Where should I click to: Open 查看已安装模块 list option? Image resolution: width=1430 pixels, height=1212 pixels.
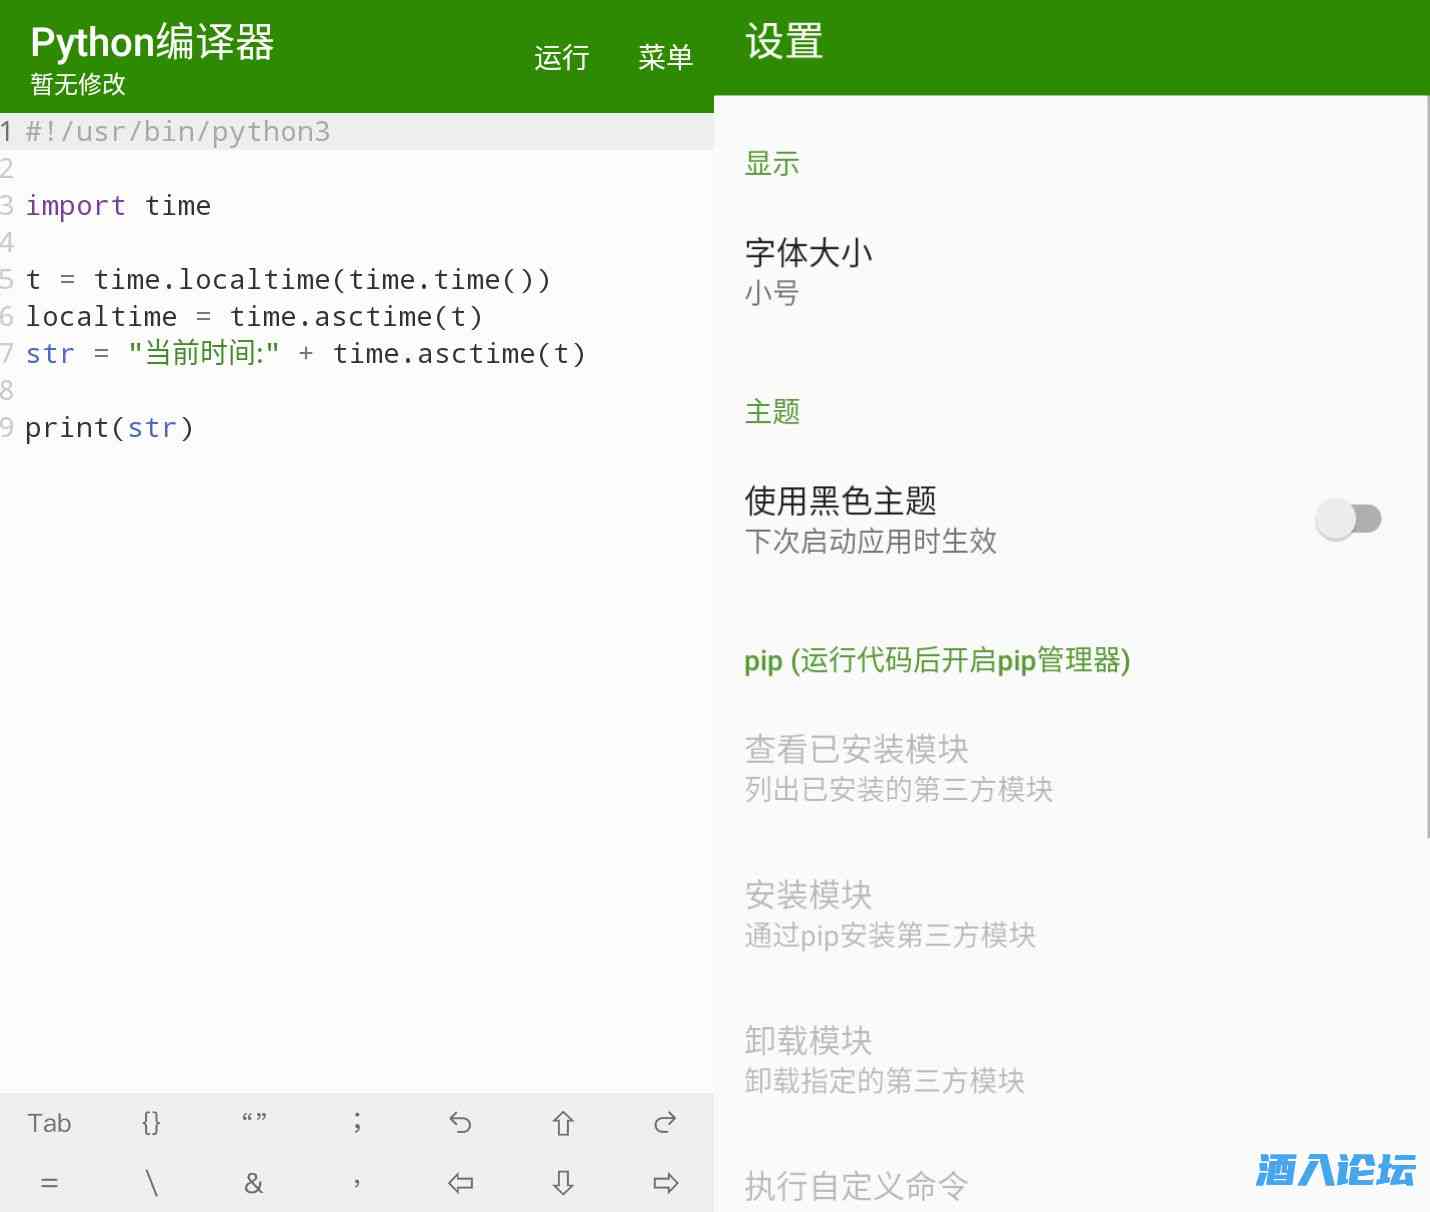[x=897, y=768]
